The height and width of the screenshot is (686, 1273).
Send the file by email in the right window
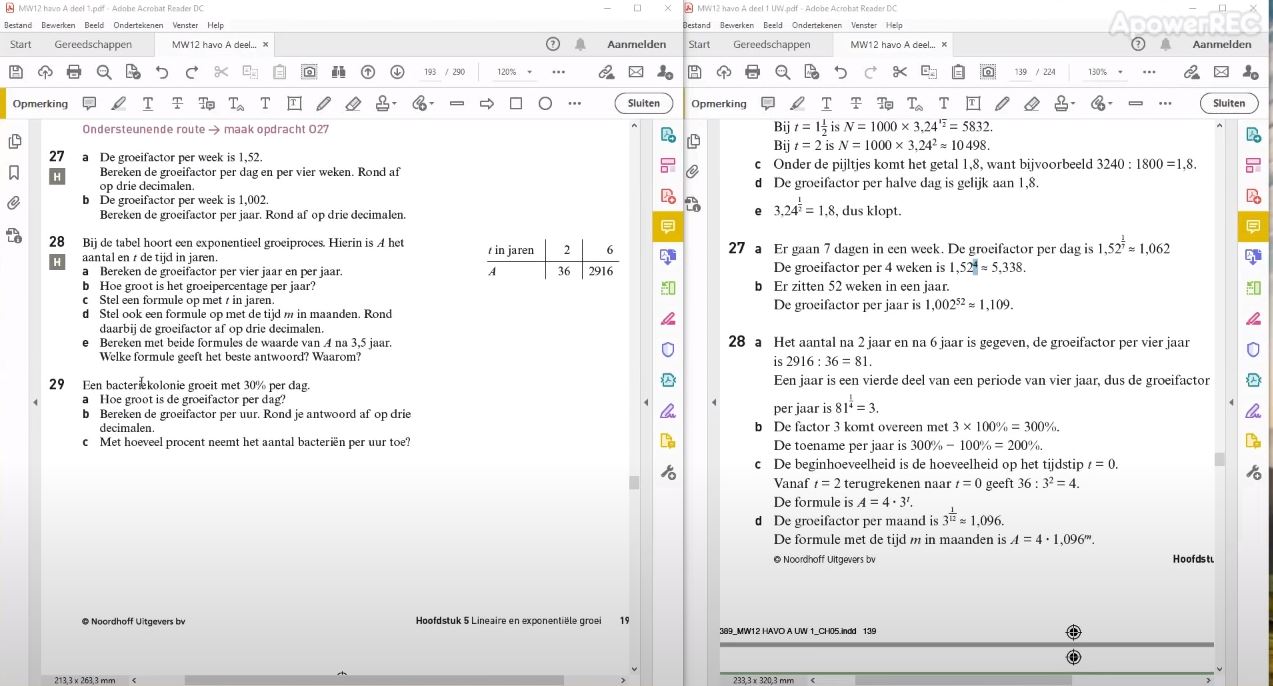(1220, 72)
